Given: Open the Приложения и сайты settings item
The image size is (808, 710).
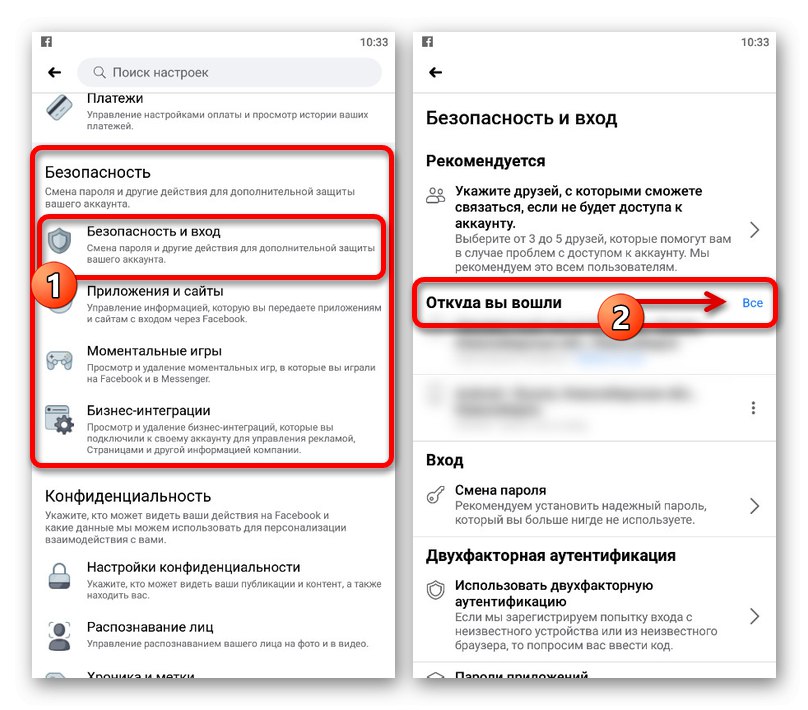Looking at the screenshot, I should point(212,304).
